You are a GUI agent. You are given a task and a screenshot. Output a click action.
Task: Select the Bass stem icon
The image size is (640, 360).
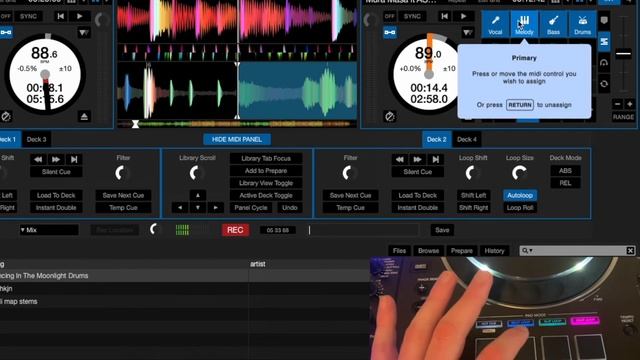coord(553,24)
